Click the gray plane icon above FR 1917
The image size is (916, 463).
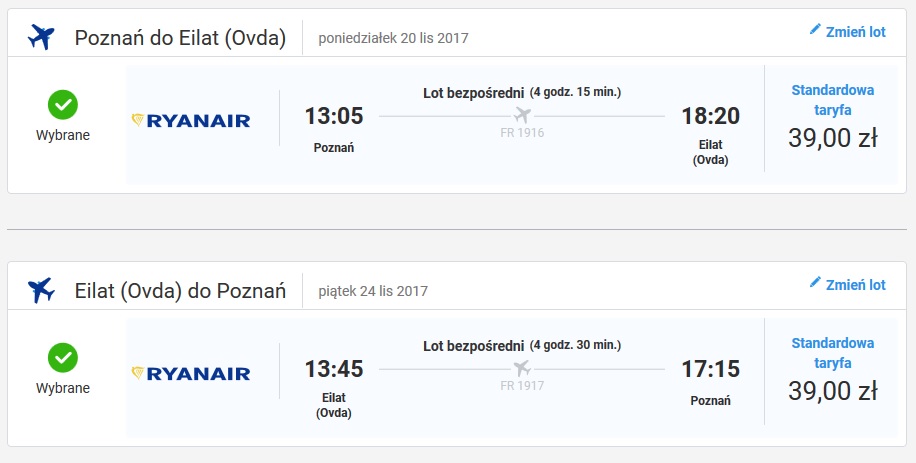click(x=522, y=368)
